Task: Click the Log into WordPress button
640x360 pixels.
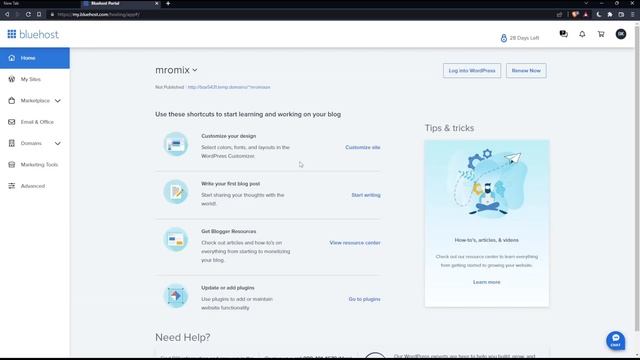Action: [x=472, y=71]
